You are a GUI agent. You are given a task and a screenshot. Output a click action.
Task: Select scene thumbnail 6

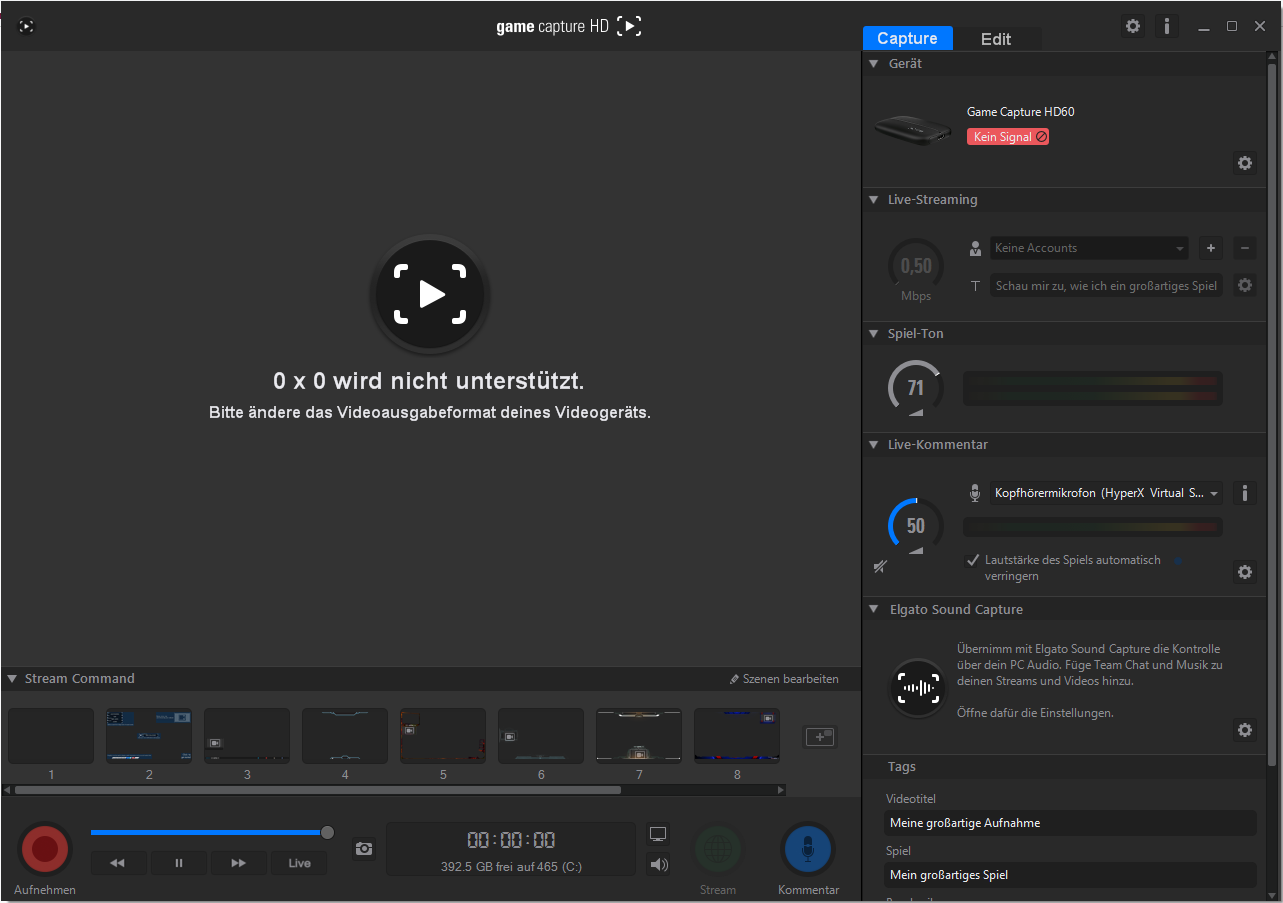pyautogui.click(x=541, y=736)
